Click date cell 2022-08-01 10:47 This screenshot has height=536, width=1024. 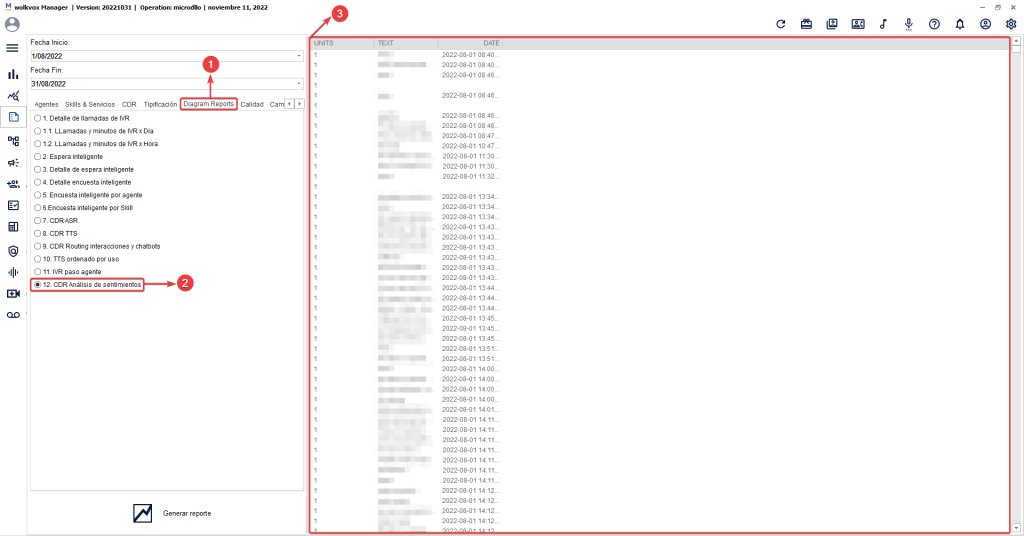[x=470, y=146]
